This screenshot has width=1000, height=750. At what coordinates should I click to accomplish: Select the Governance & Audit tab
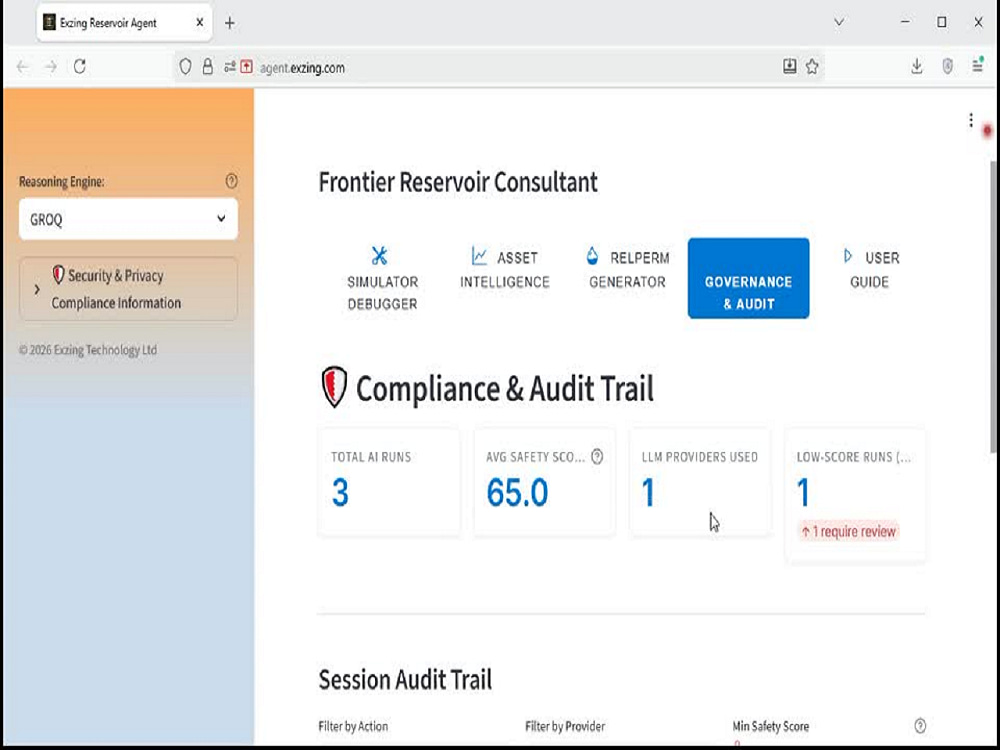[x=748, y=278]
